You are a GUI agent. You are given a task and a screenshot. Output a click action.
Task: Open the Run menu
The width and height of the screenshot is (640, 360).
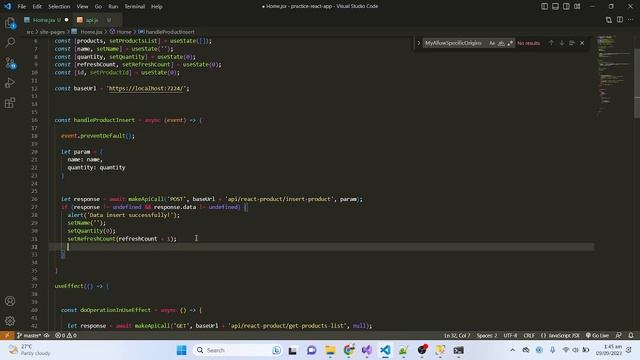(x=113, y=7)
